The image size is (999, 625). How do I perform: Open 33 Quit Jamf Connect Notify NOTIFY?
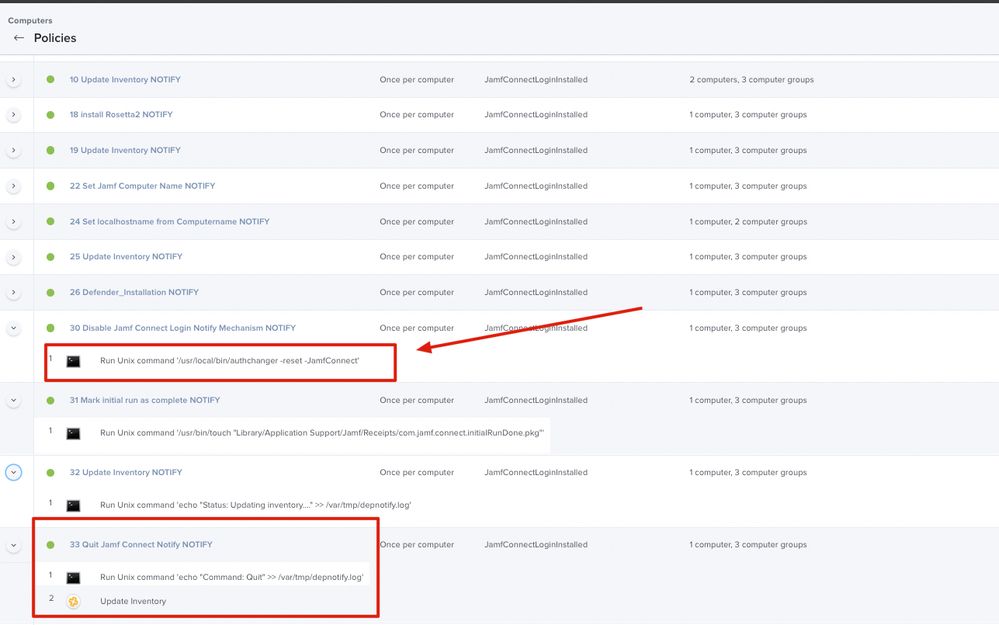(x=141, y=545)
